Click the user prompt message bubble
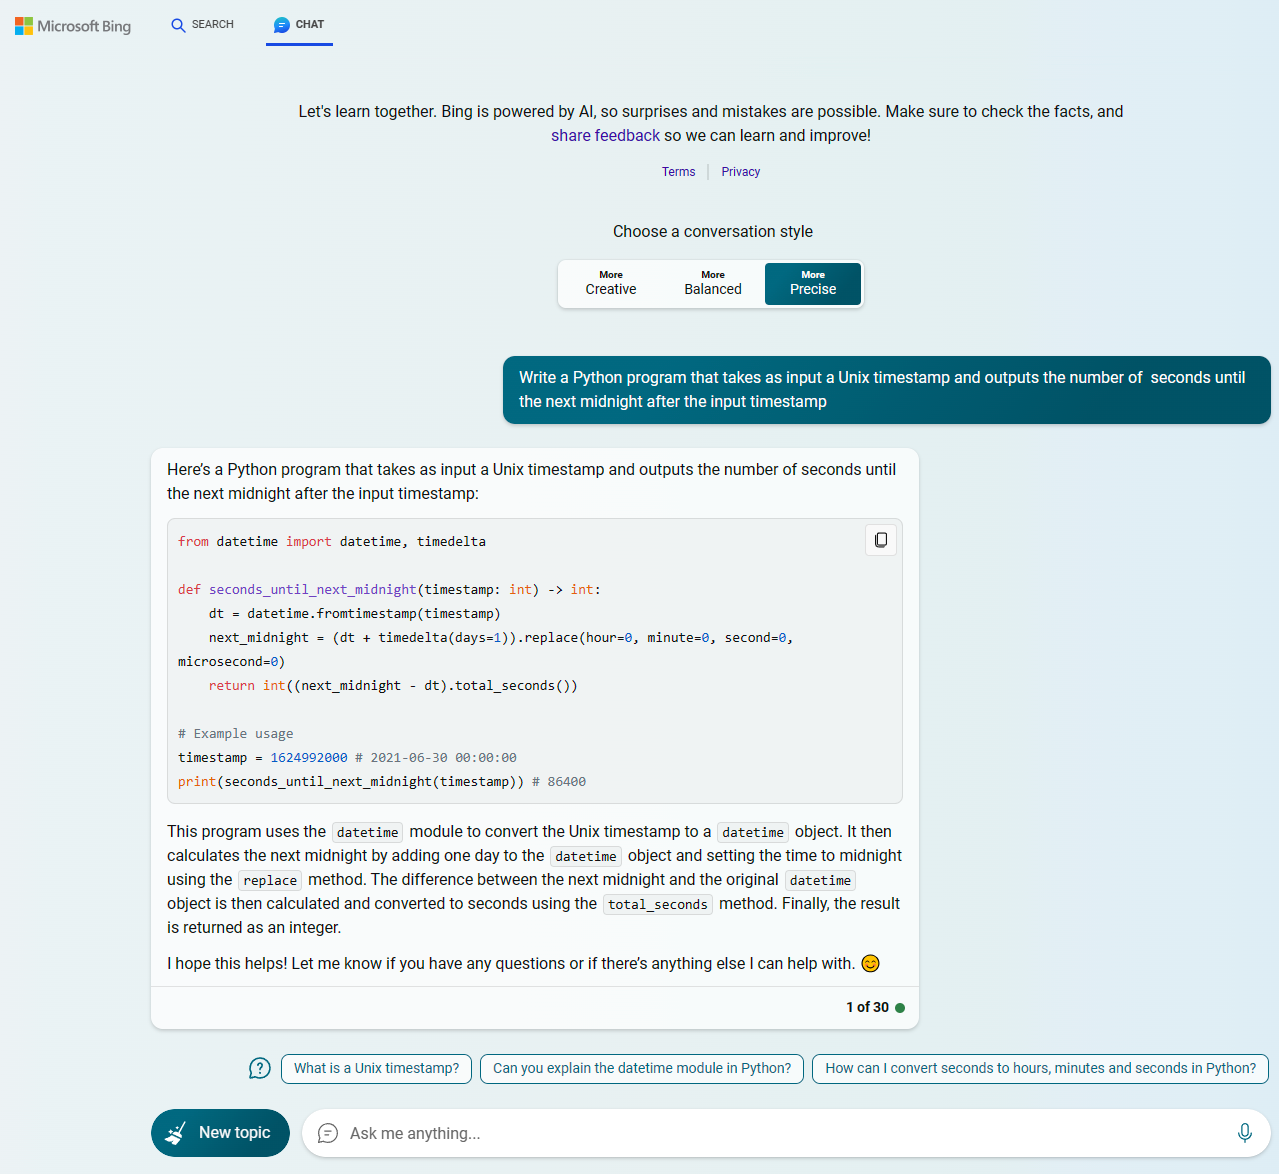Image resolution: width=1279 pixels, height=1174 pixels. (x=886, y=390)
